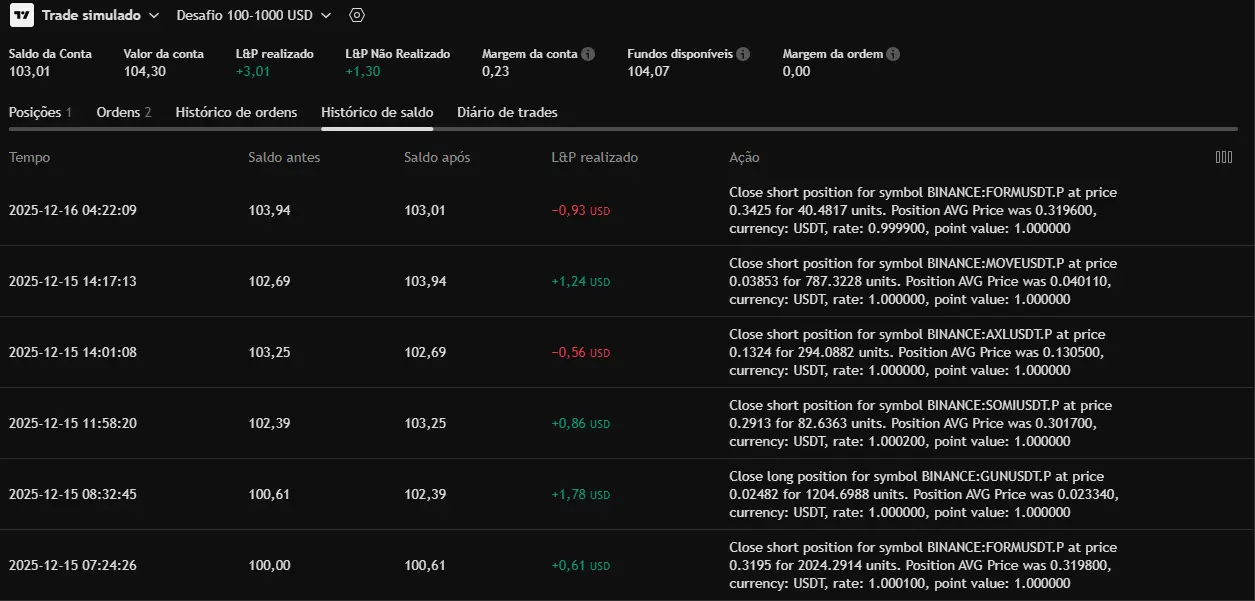Open the Trade simulado dropdown
1255x601 pixels.
(99, 15)
